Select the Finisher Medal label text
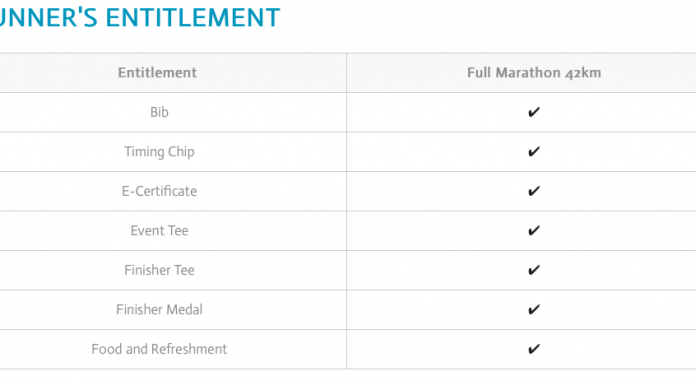Viewport: 696px width, 385px height. (x=159, y=310)
